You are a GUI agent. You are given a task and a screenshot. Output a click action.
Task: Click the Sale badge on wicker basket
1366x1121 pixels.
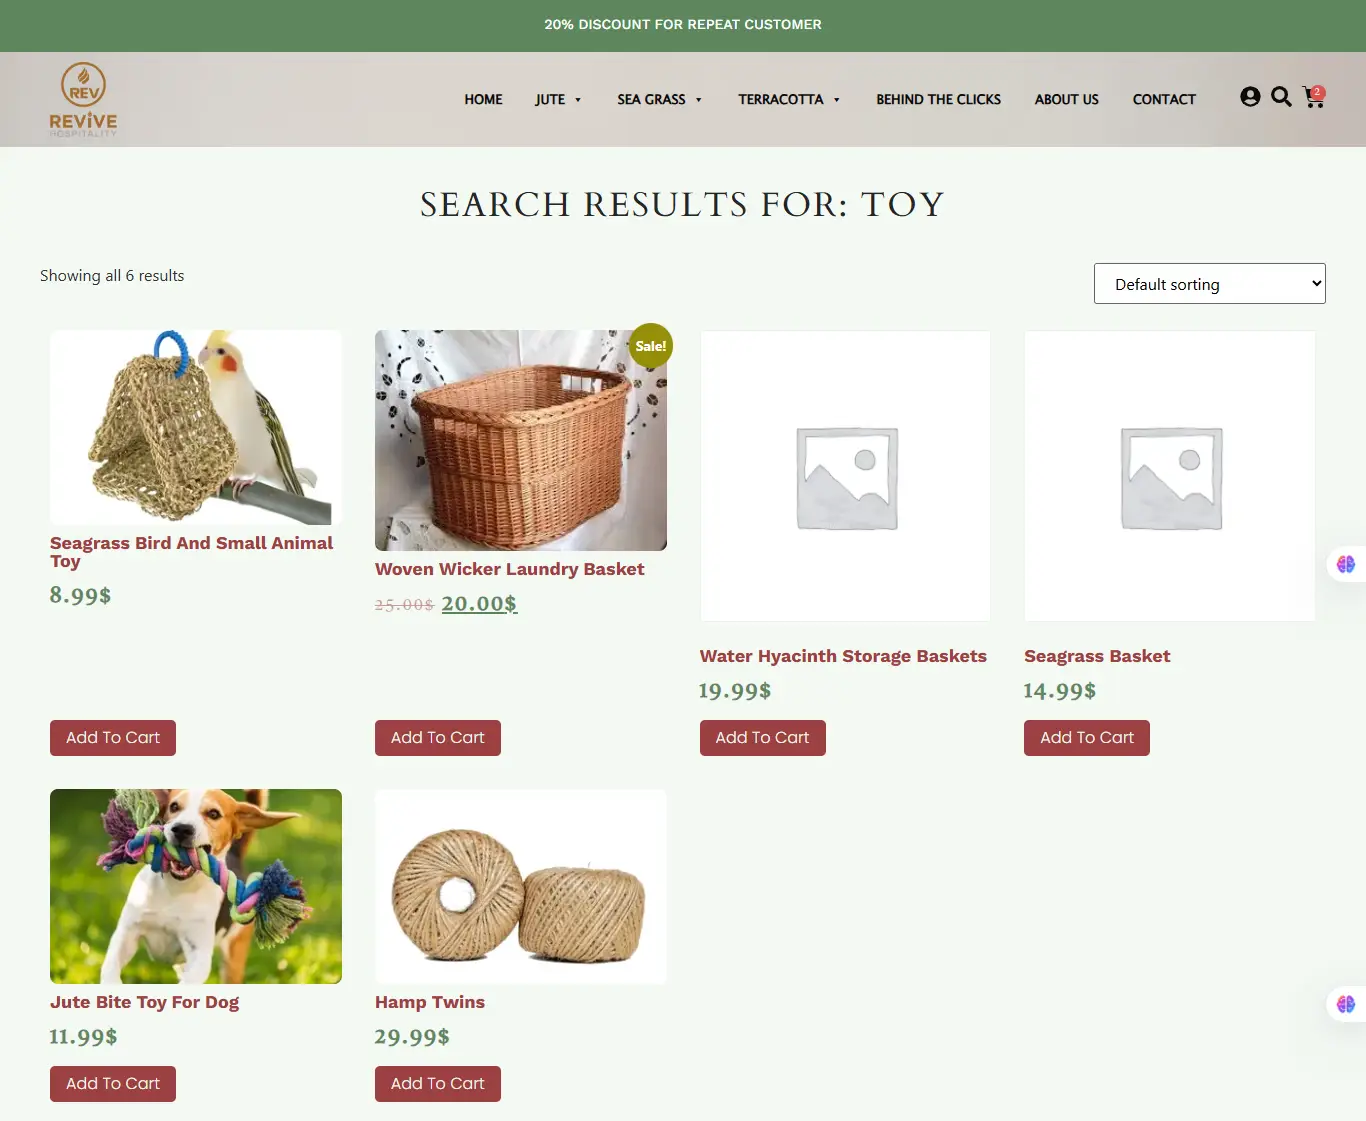tap(651, 346)
